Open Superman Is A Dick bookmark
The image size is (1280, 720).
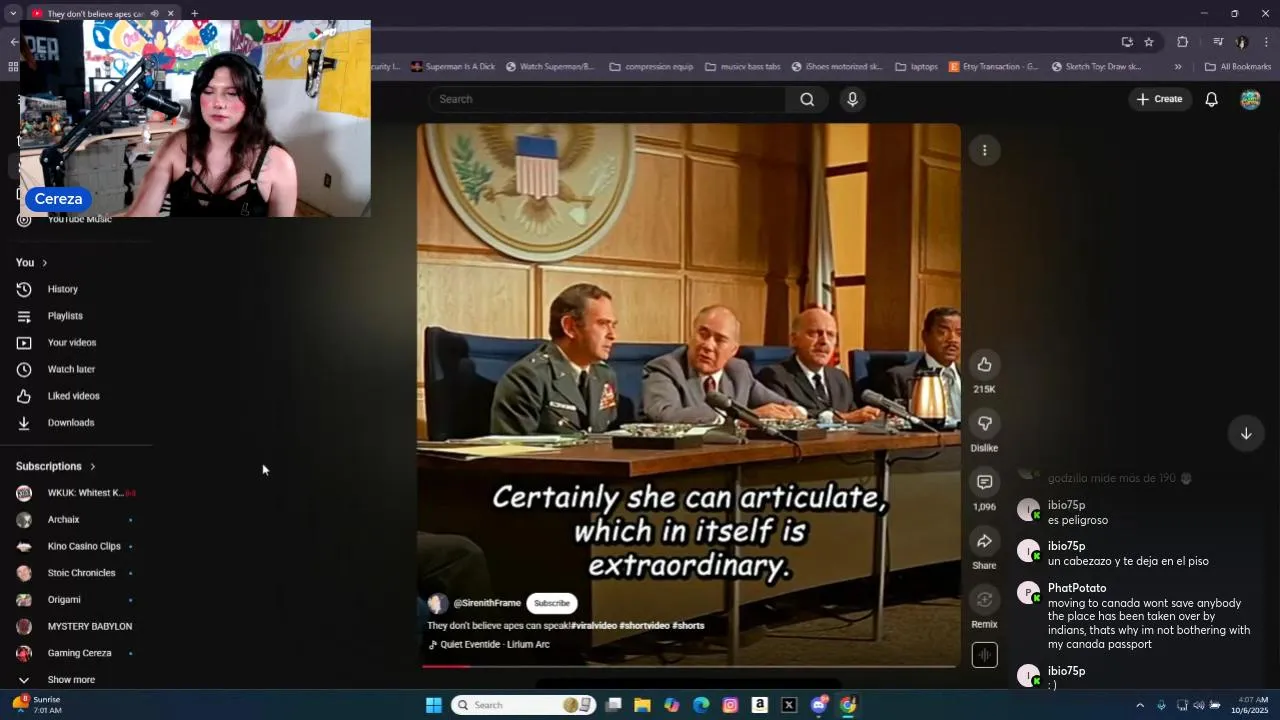click(452, 67)
